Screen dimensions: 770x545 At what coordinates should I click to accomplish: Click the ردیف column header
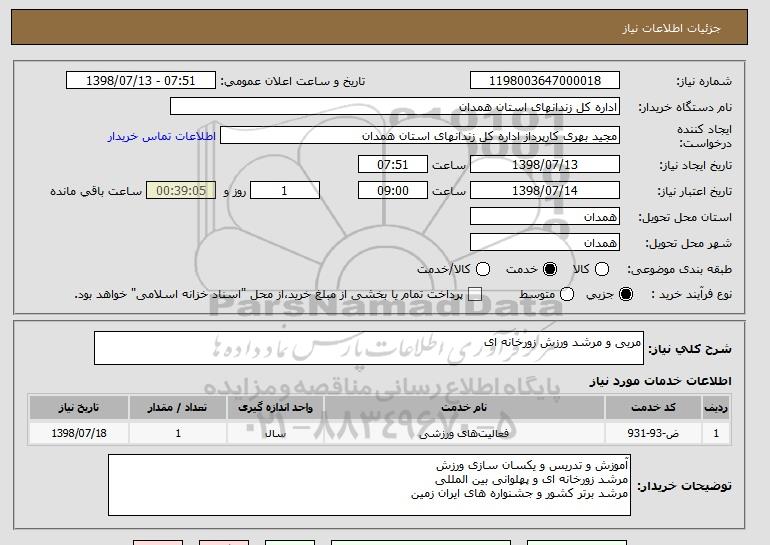(716, 408)
